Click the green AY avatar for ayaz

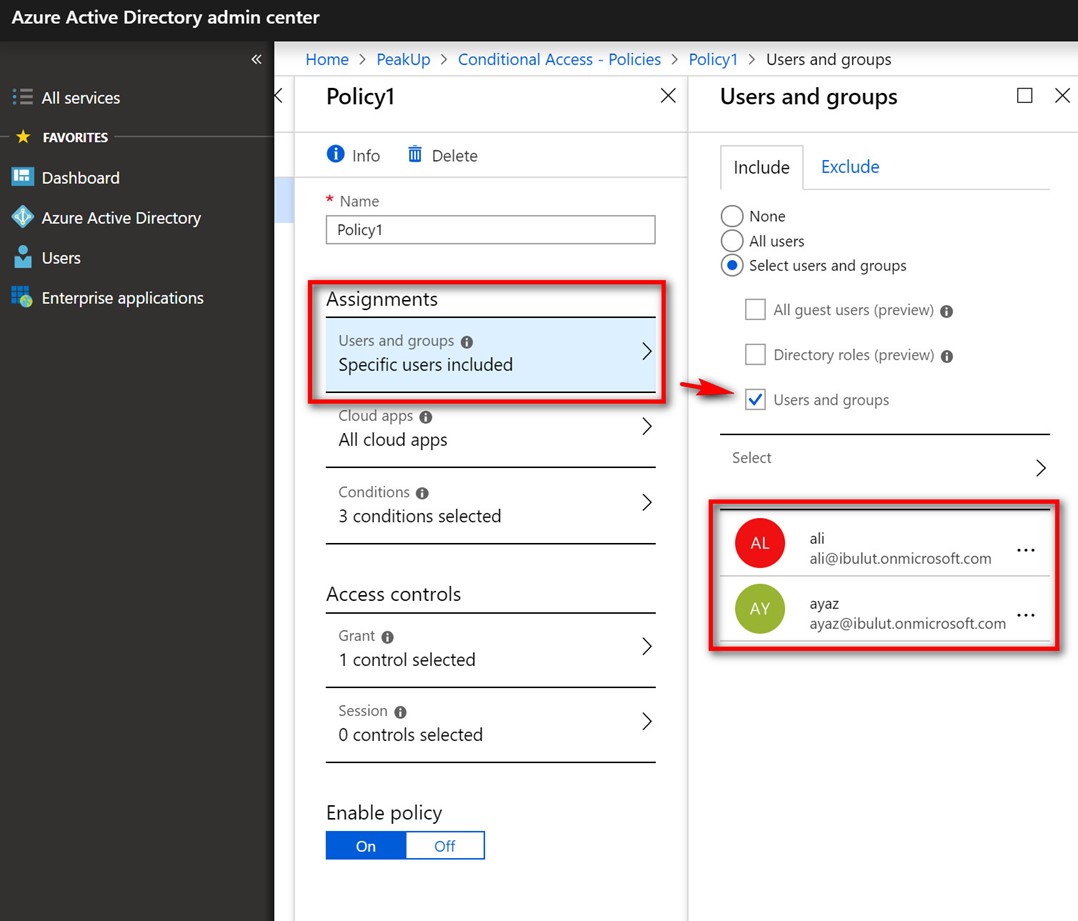tap(760, 608)
